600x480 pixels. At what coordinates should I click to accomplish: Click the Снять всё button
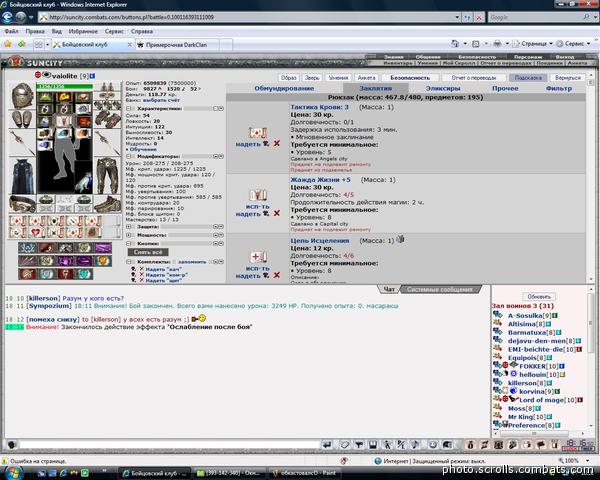click(148, 252)
